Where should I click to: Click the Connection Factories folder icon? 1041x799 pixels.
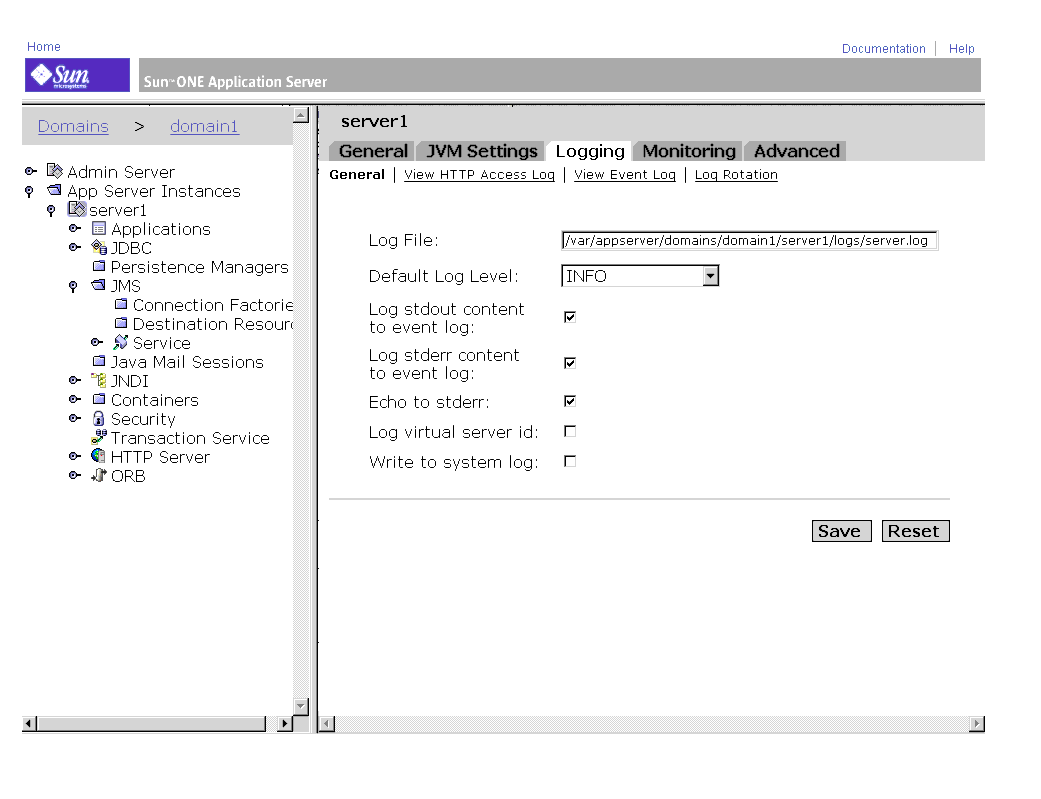pyautogui.click(x=121, y=304)
